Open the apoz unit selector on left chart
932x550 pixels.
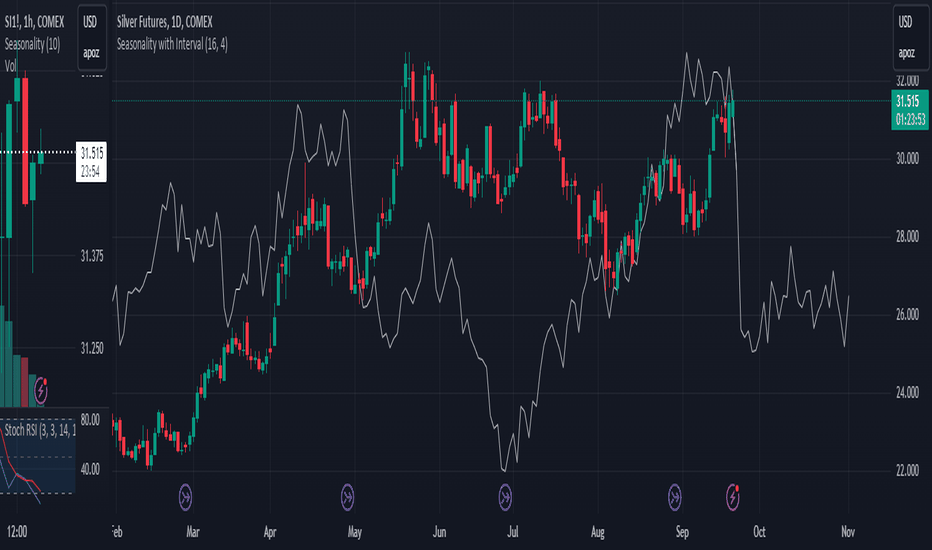click(91, 53)
